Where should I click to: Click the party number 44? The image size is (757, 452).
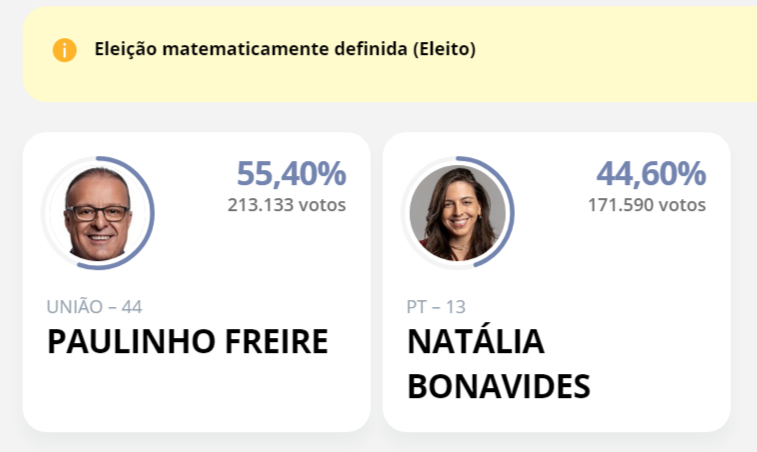pyautogui.click(x=131, y=307)
